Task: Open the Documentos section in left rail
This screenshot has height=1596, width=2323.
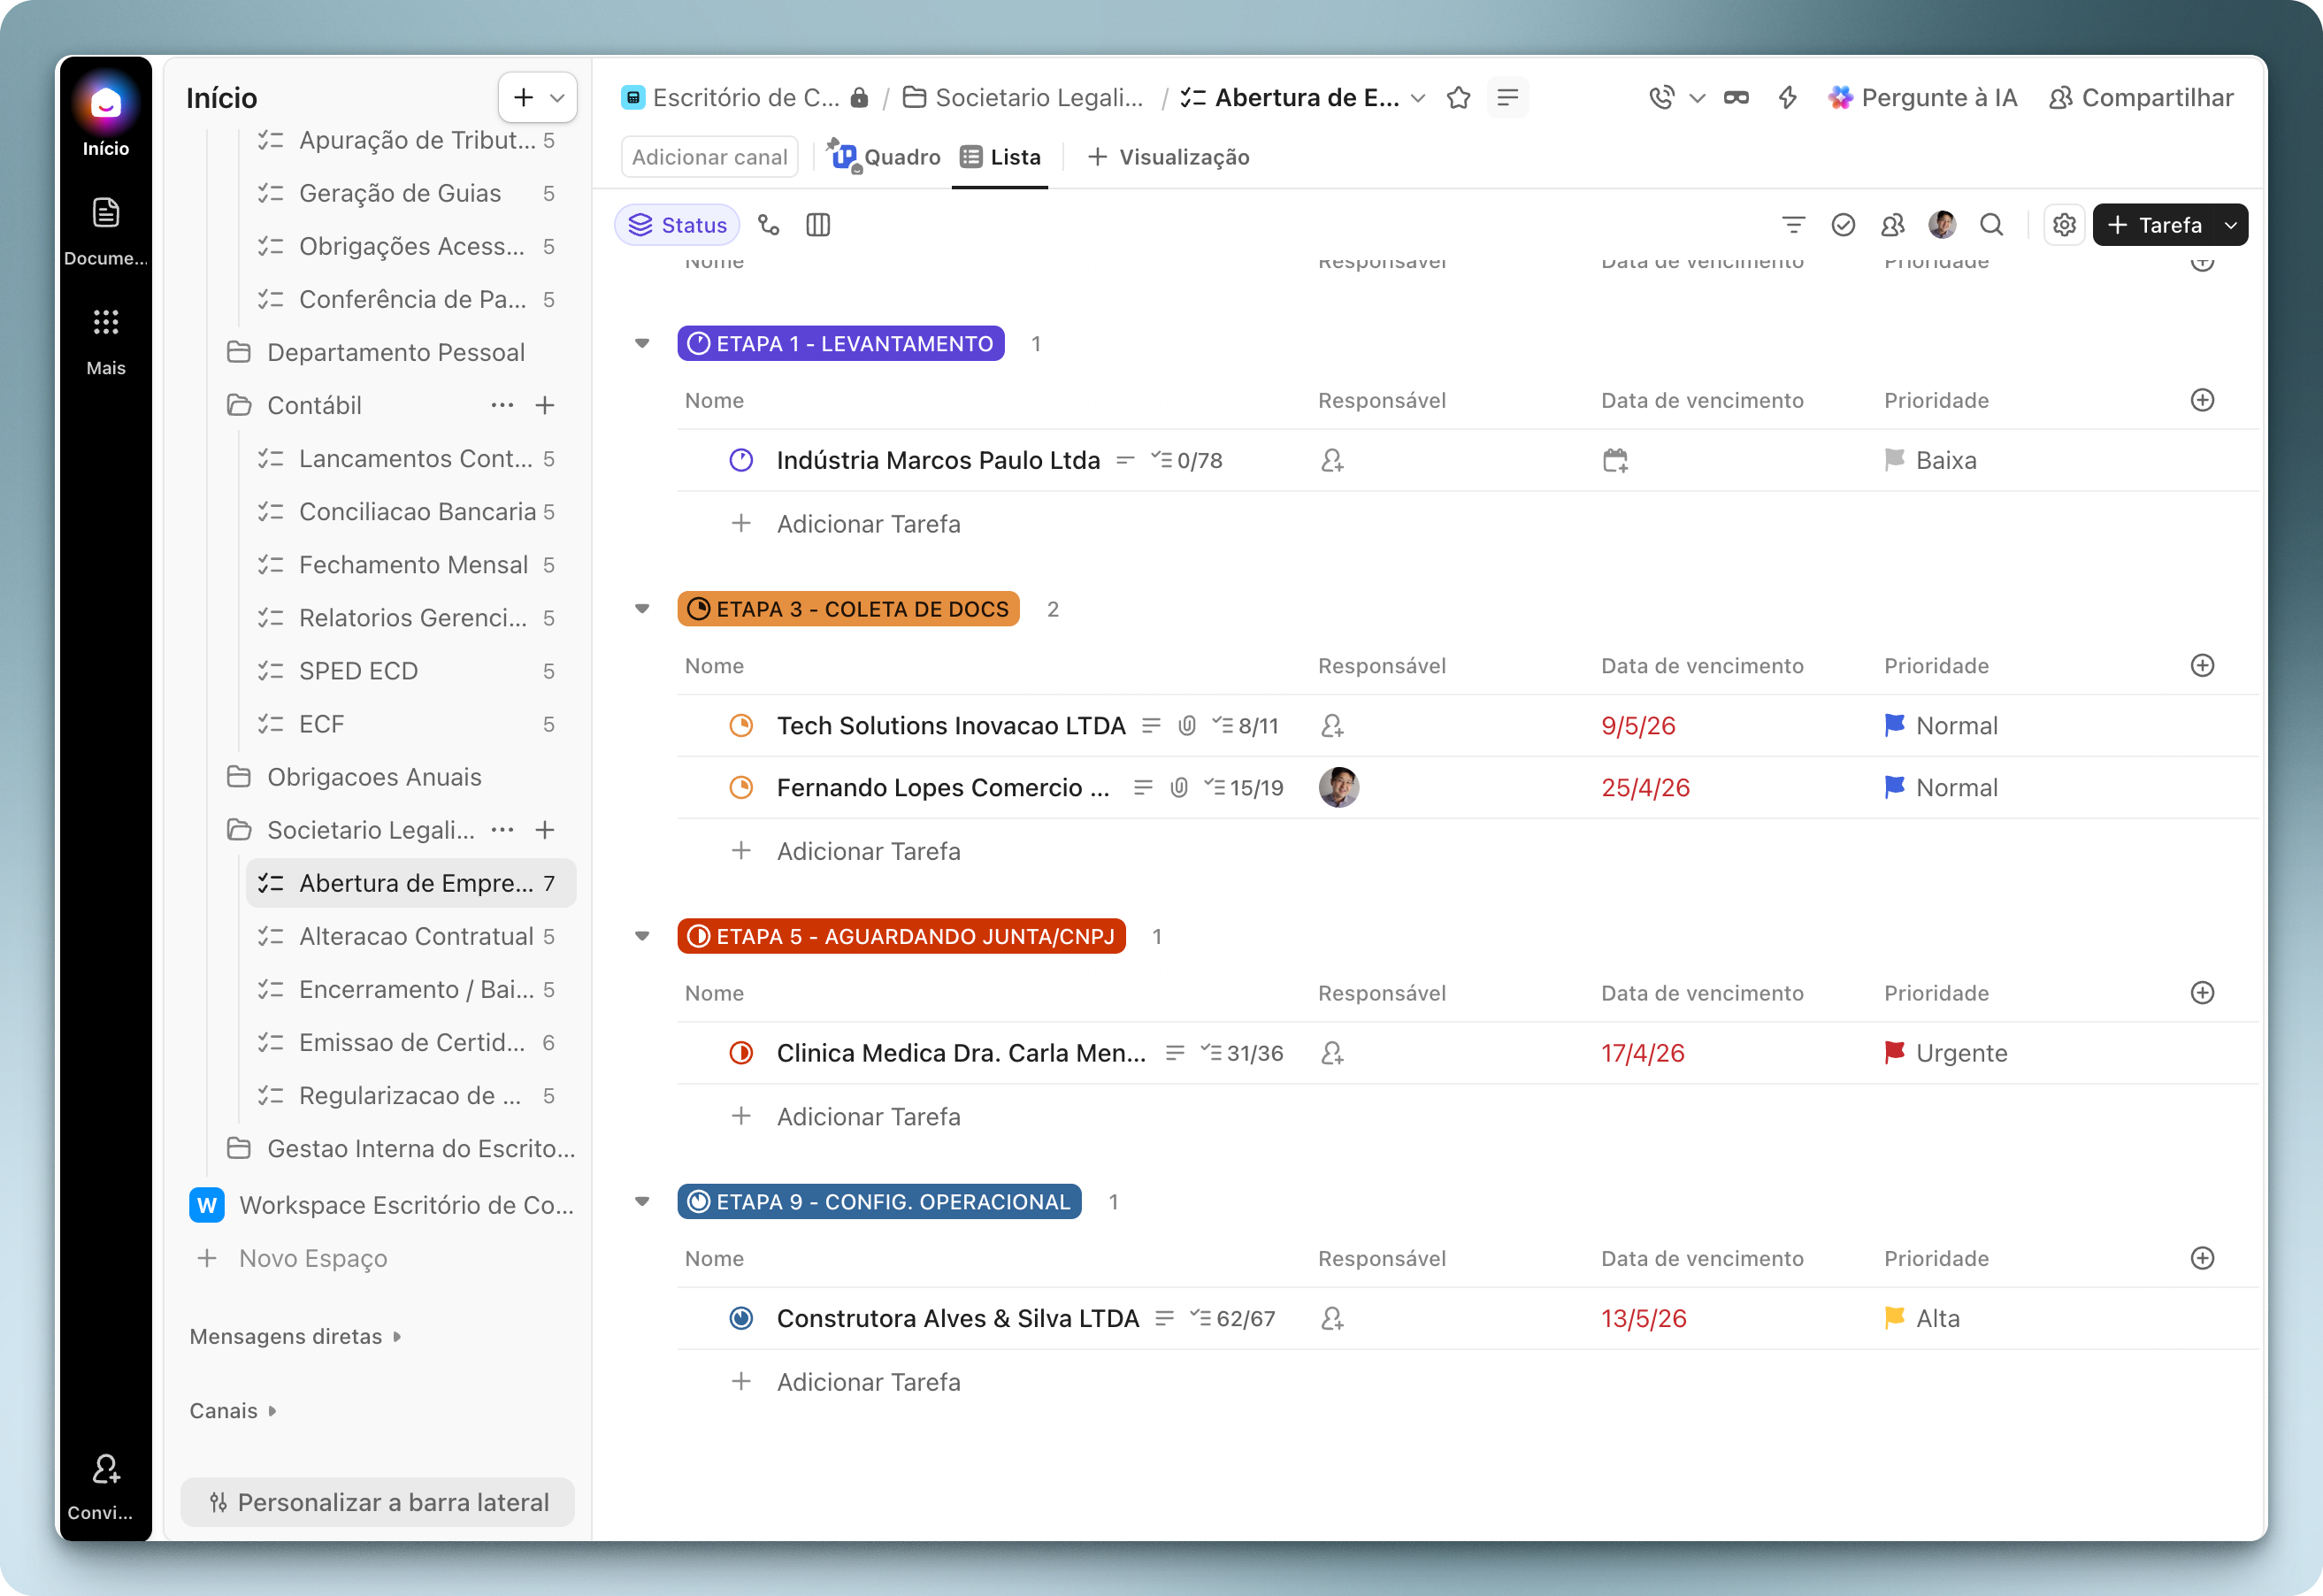Action: [x=105, y=231]
